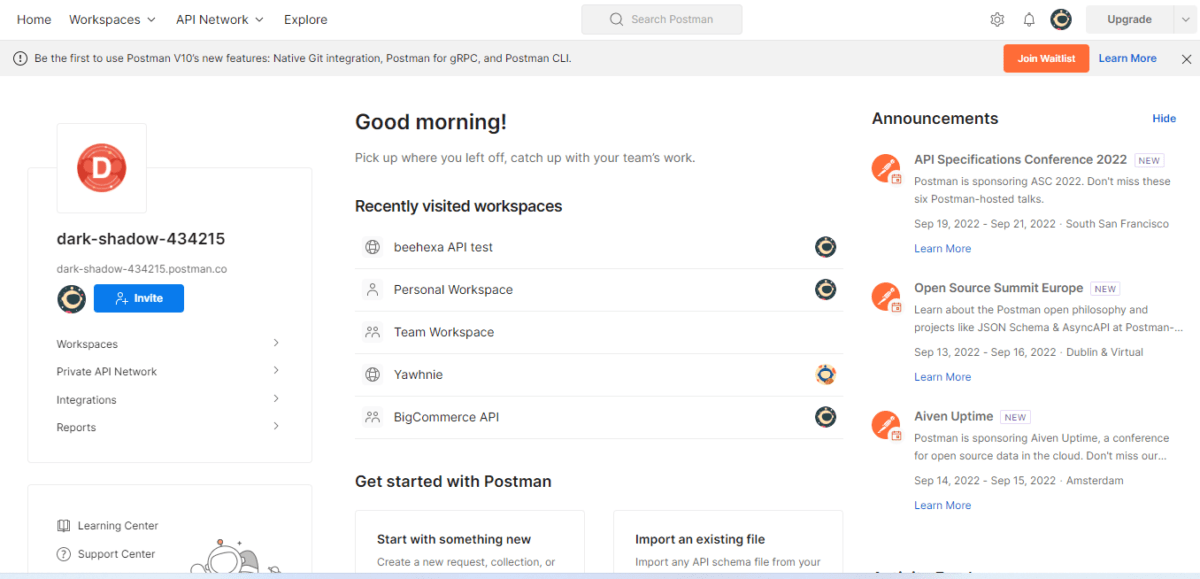Click the globe icon beside beehexa API test
Viewport: 1200px width, 579px height.
click(x=370, y=247)
